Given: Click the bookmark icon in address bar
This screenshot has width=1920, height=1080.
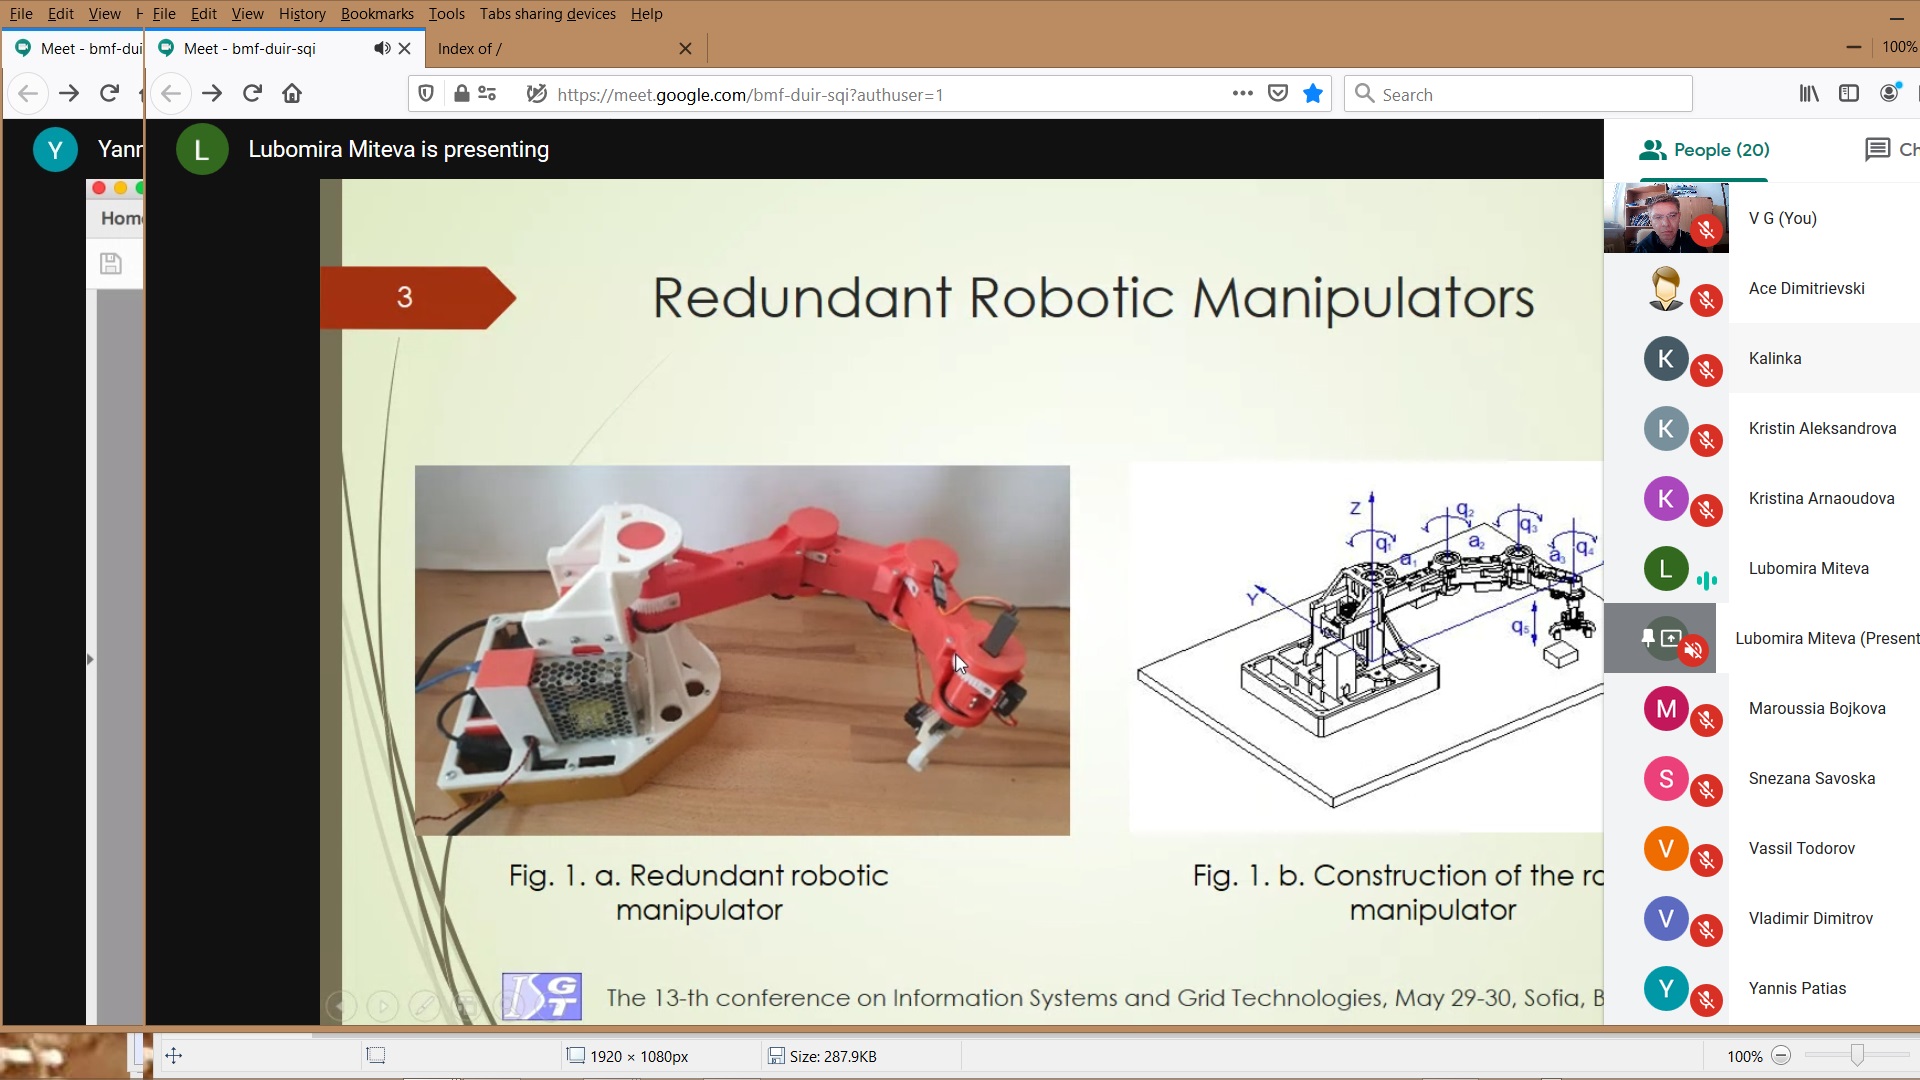Looking at the screenshot, I should point(1313,94).
